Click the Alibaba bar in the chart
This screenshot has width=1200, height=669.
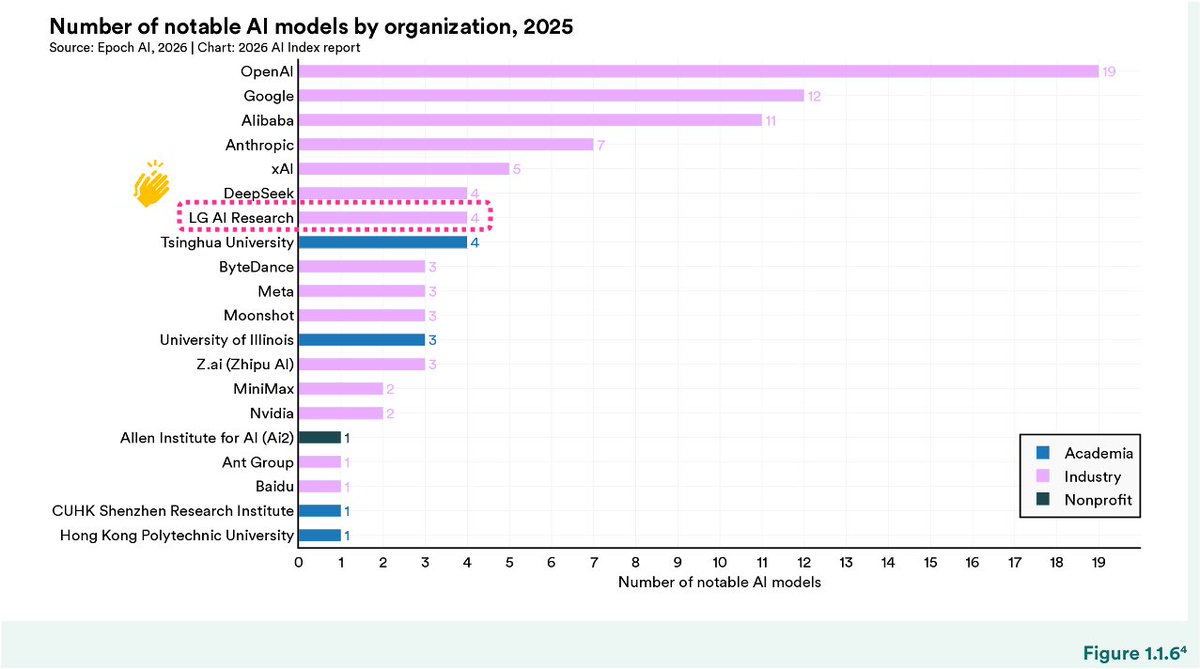530,120
